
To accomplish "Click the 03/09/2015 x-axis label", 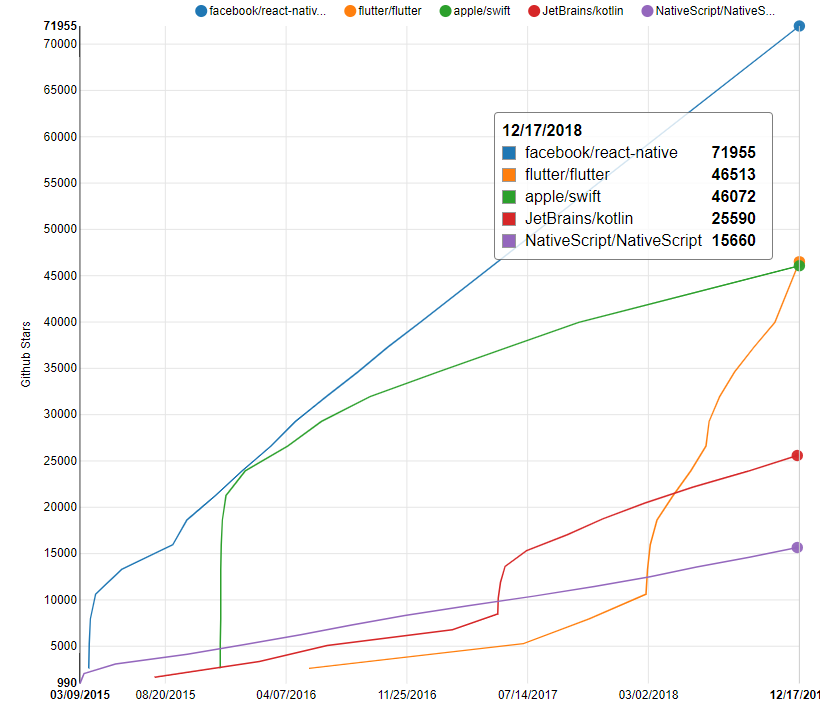I will pyautogui.click(x=80, y=694).
